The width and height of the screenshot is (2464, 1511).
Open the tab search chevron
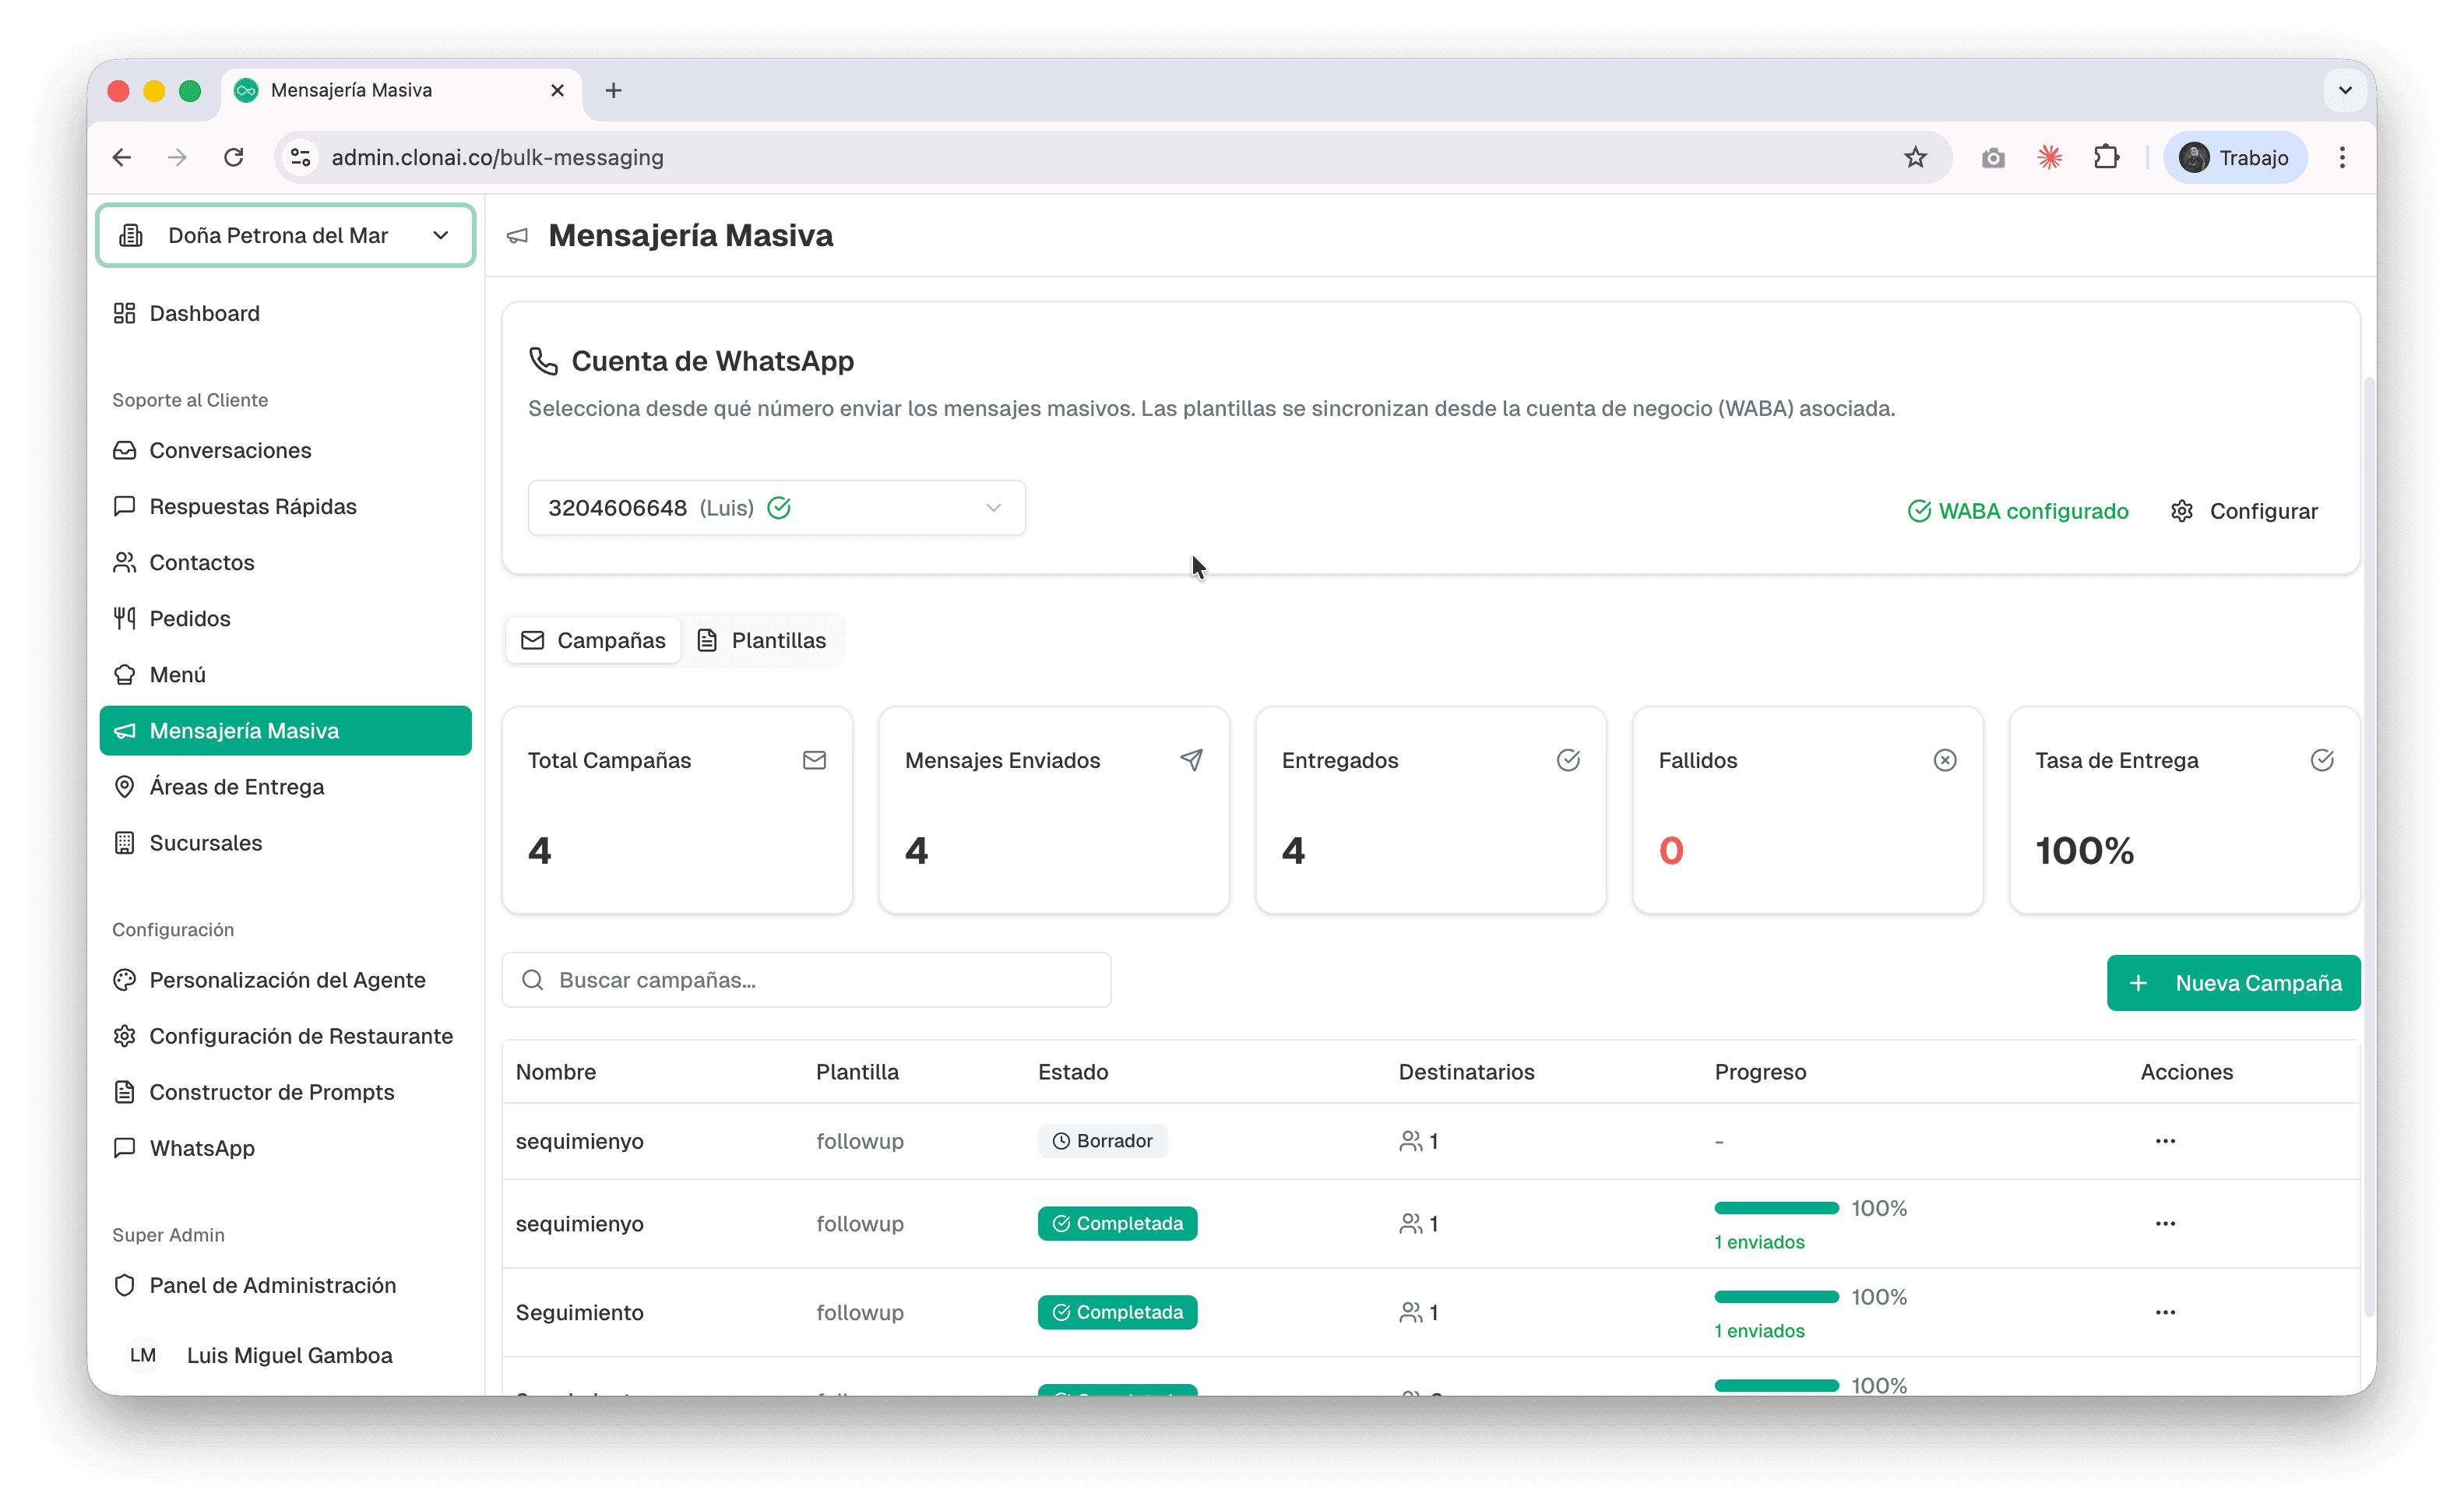[x=2345, y=90]
